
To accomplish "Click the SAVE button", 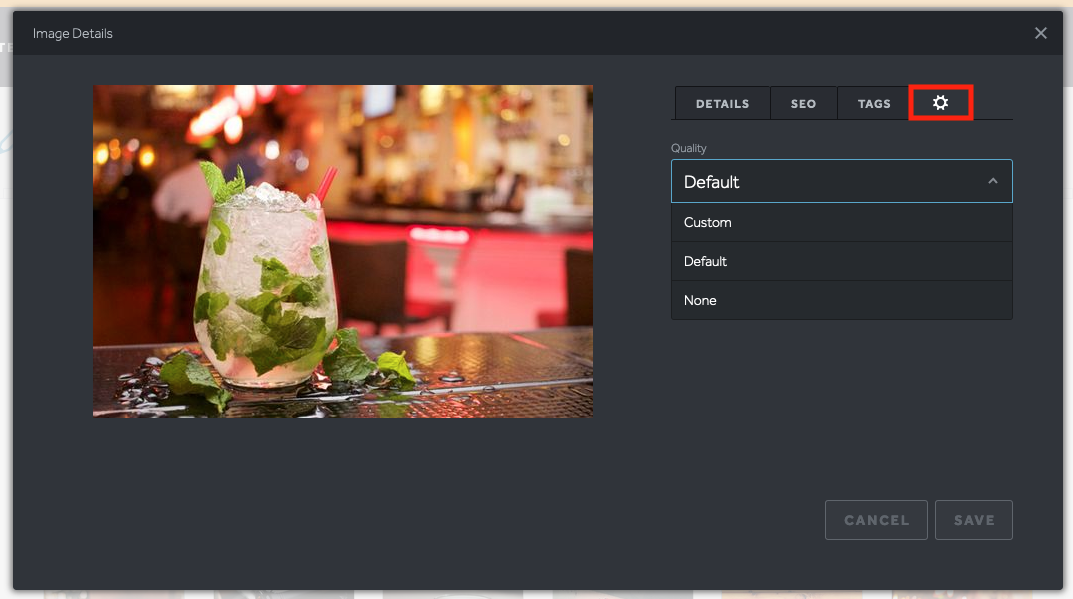I will [973, 519].
